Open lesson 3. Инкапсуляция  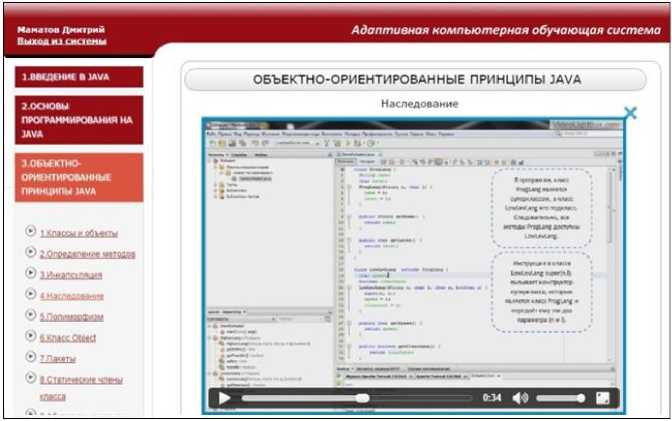71,275
